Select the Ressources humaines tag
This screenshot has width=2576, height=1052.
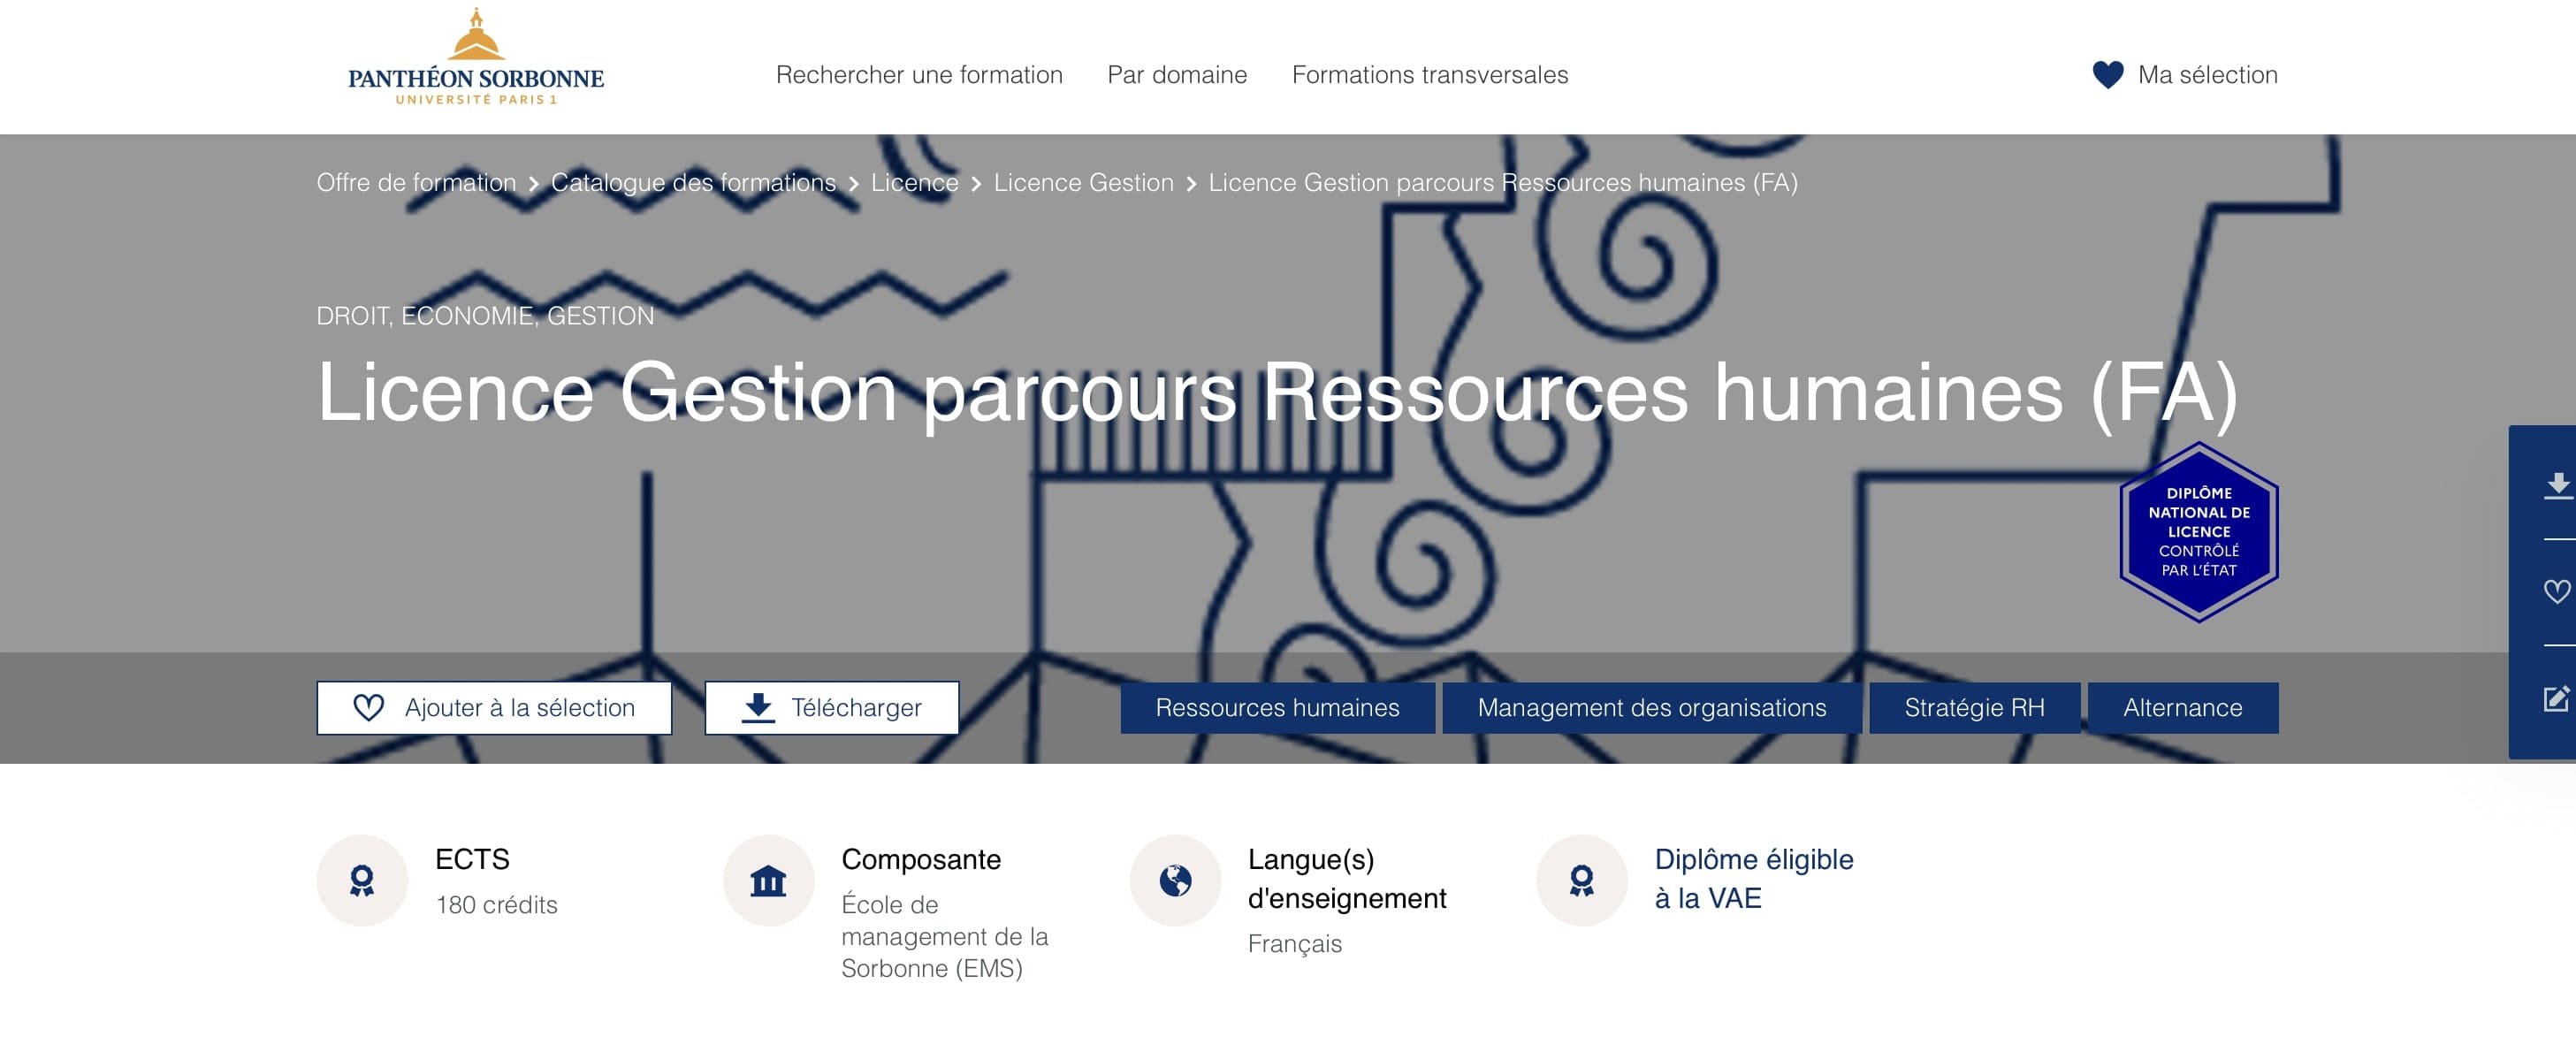(x=1277, y=708)
